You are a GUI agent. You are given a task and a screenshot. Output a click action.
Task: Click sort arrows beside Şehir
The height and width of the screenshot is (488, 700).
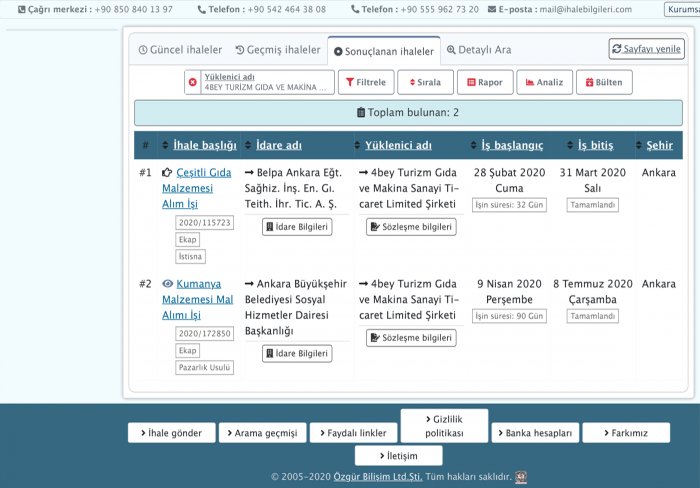[639, 145]
